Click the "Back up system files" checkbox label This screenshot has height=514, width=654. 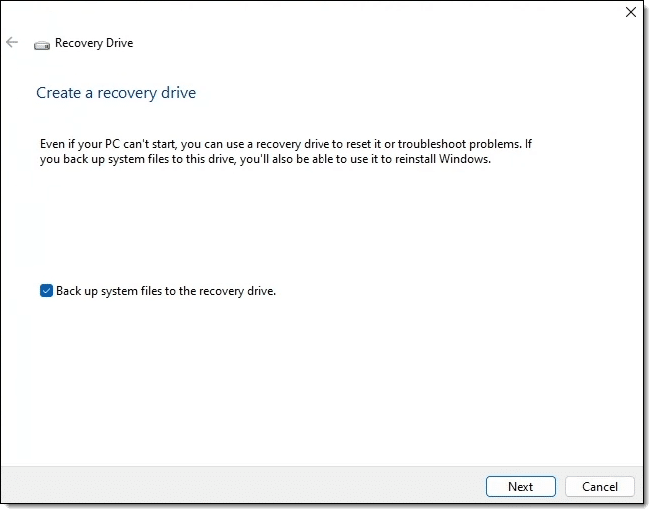pos(166,291)
